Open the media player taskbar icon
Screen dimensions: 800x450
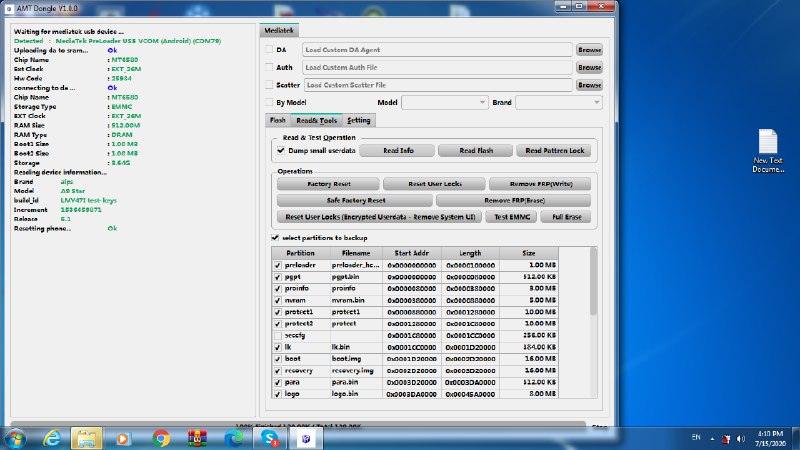[123, 438]
